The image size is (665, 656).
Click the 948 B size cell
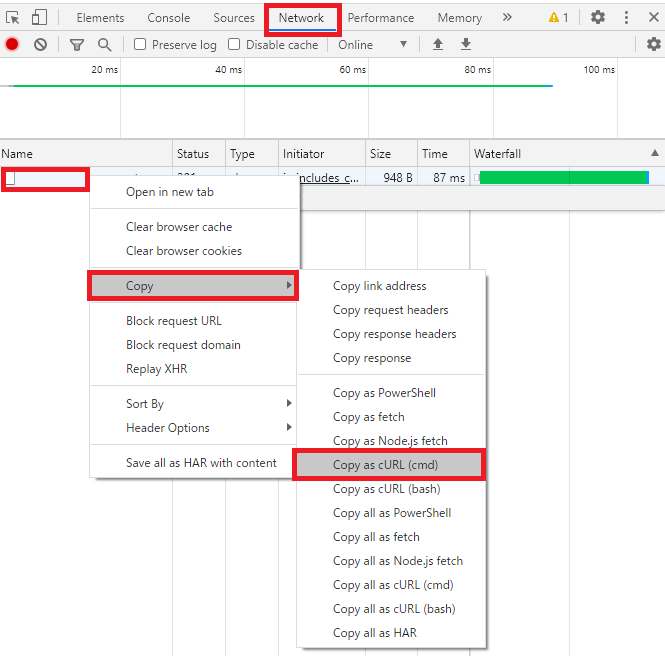[391, 178]
